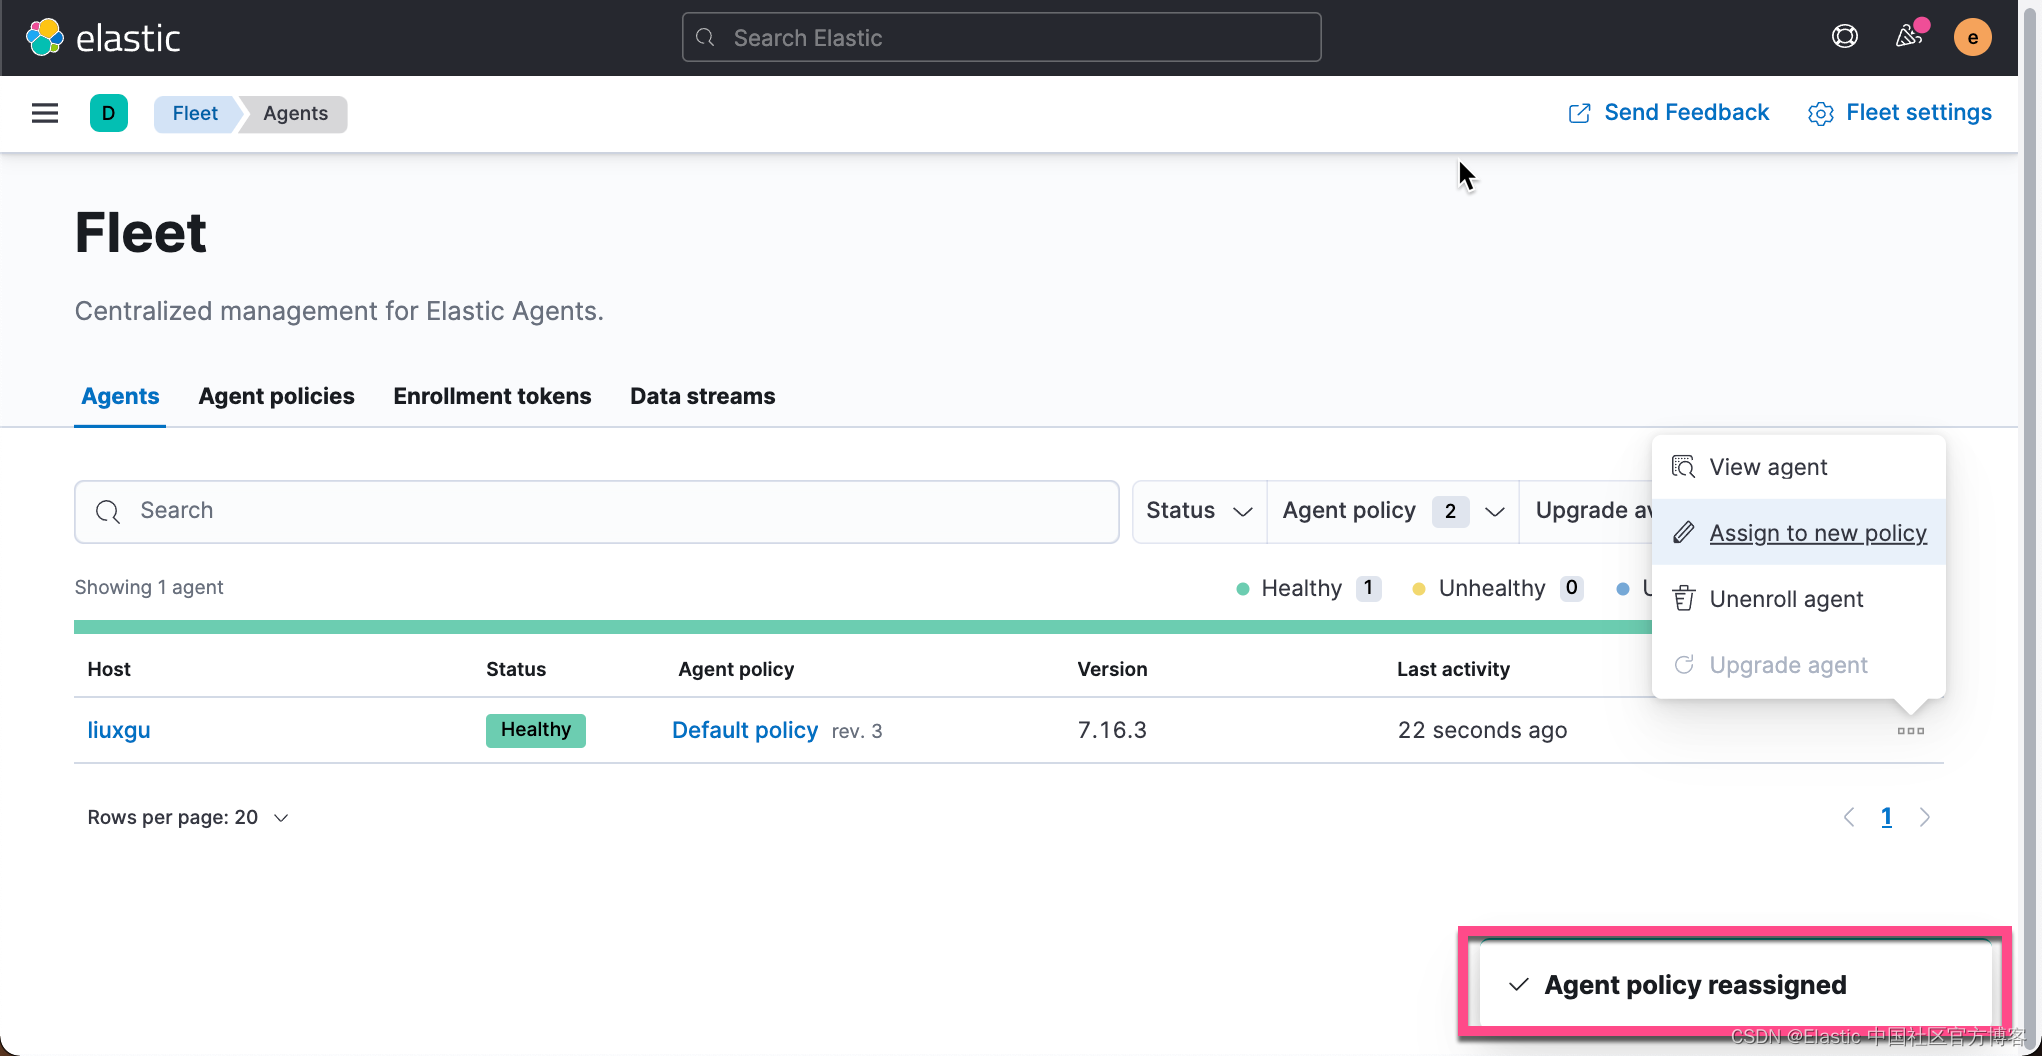Choose Unenroll agent from the menu

1786,599
